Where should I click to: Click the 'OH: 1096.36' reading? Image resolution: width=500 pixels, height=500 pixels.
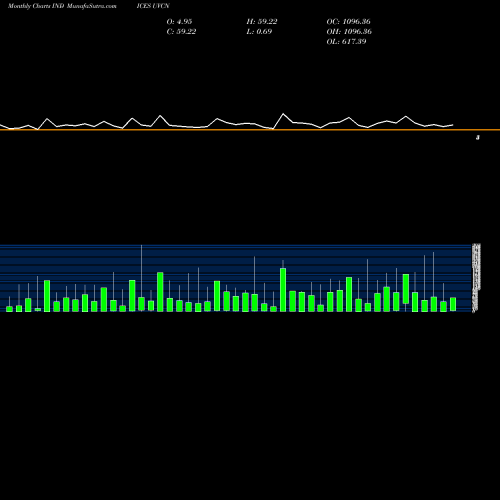point(349,32)
